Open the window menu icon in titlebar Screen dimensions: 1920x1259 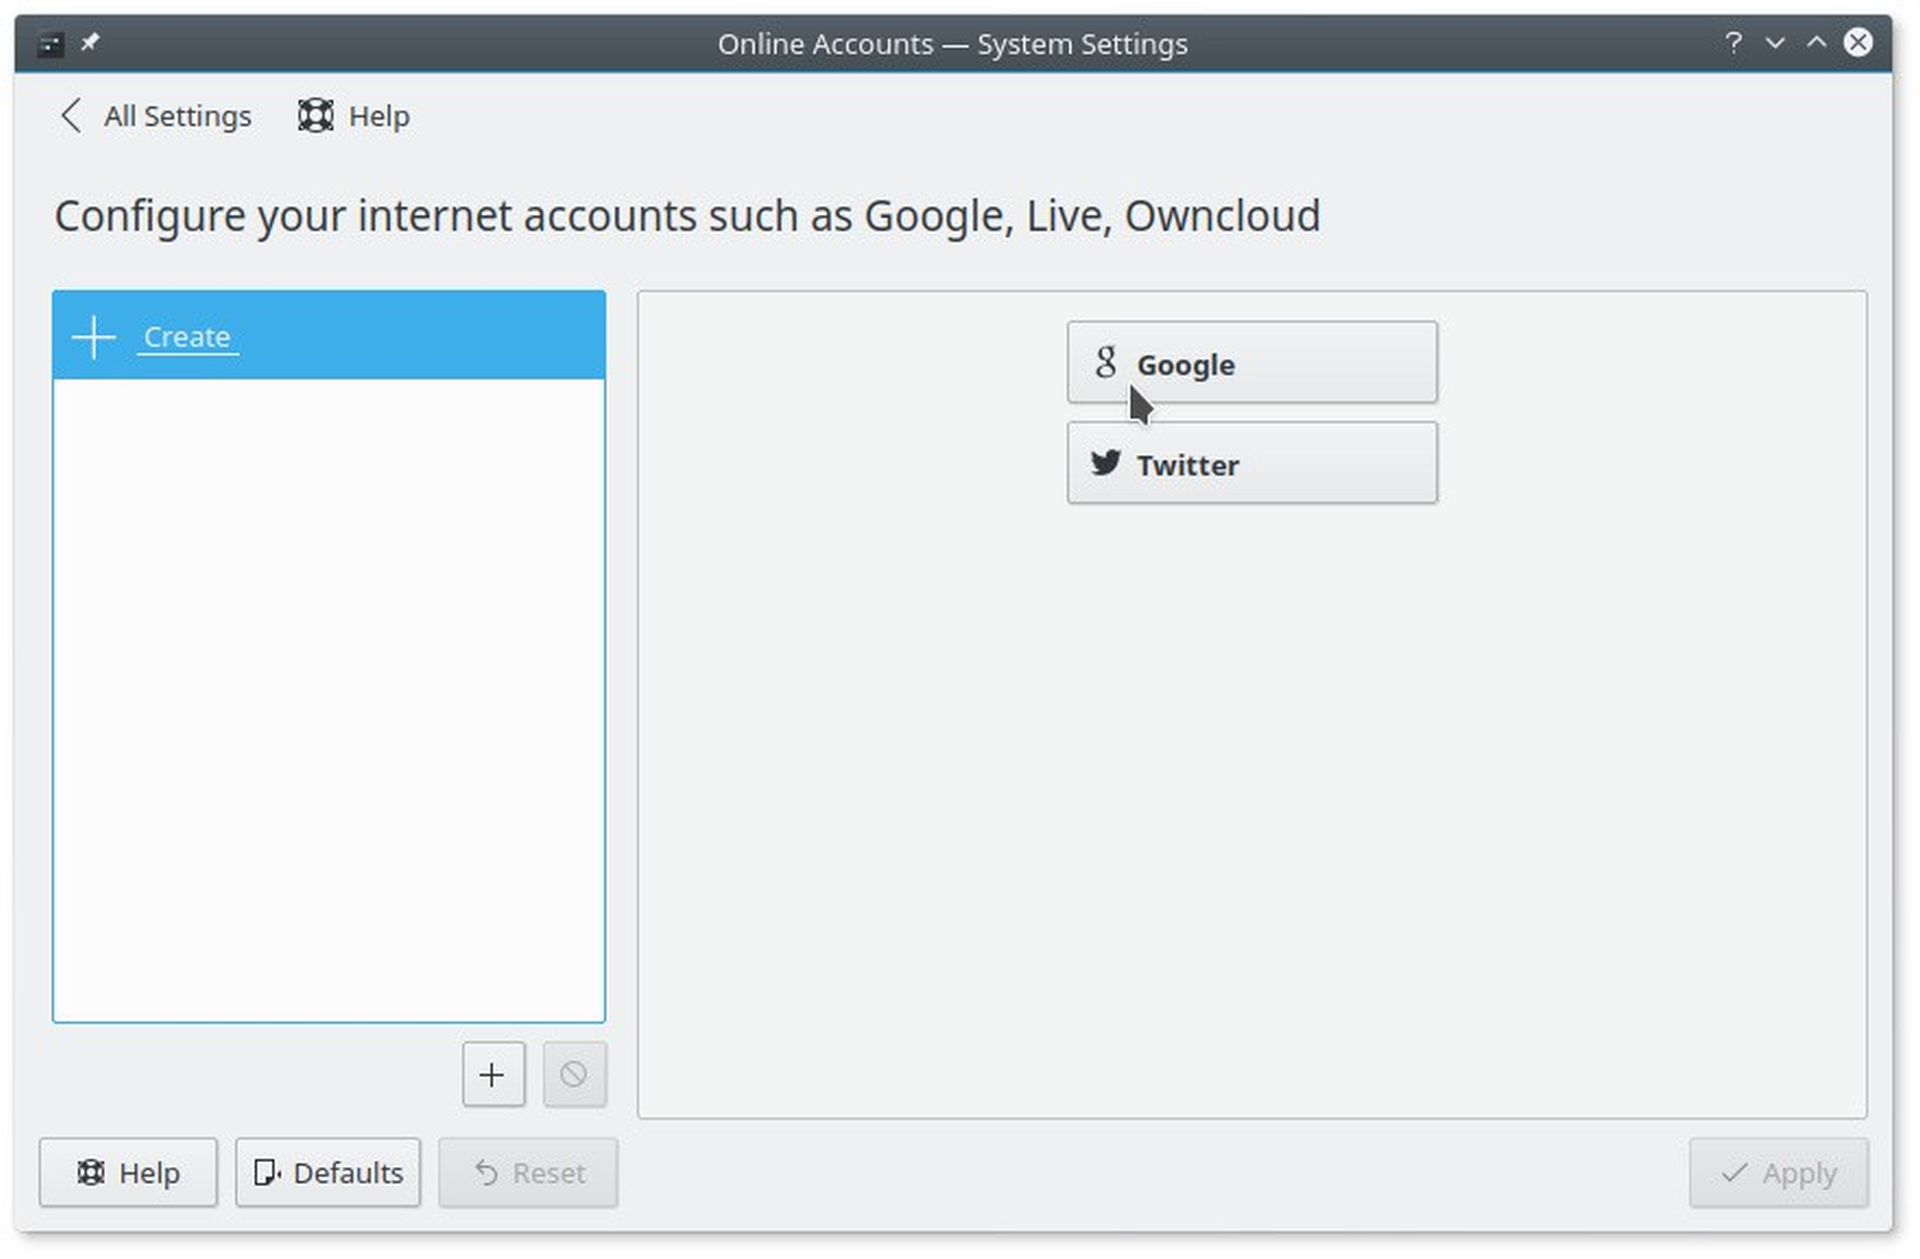(x=50, y=44)
